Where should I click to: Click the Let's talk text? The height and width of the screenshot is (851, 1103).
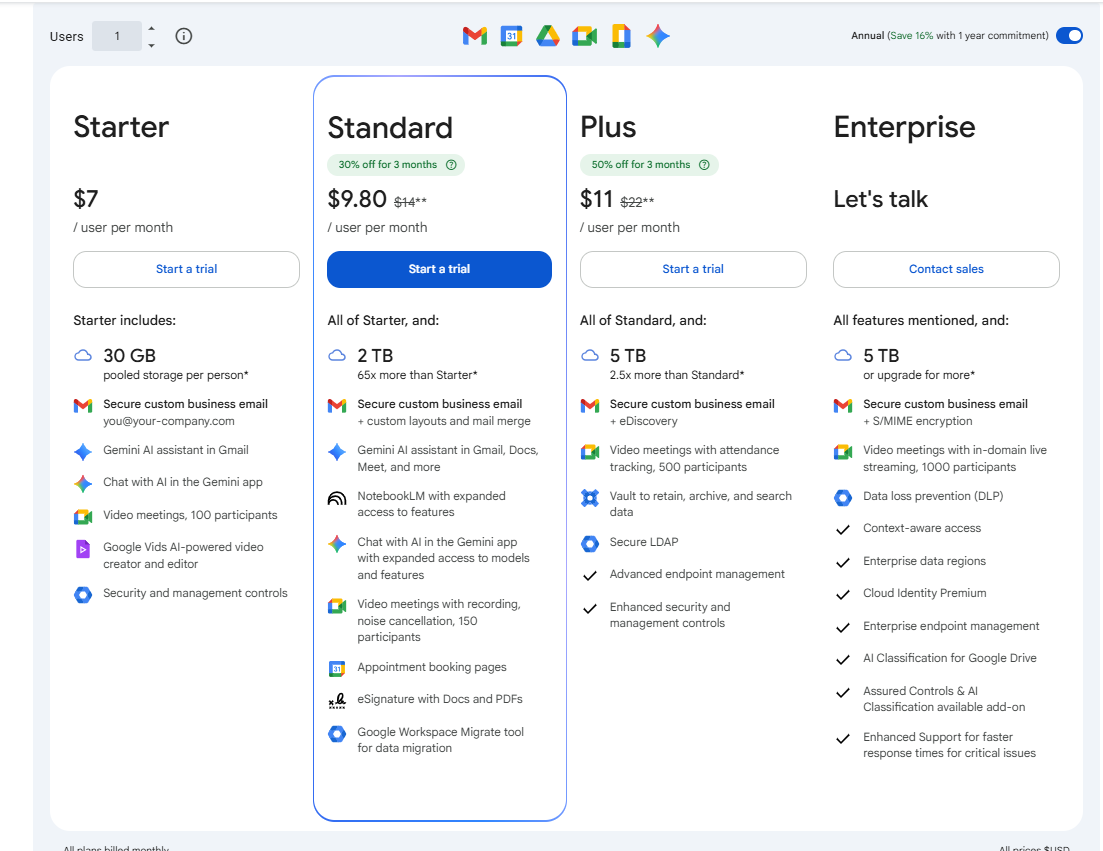(x=881, y=200)
